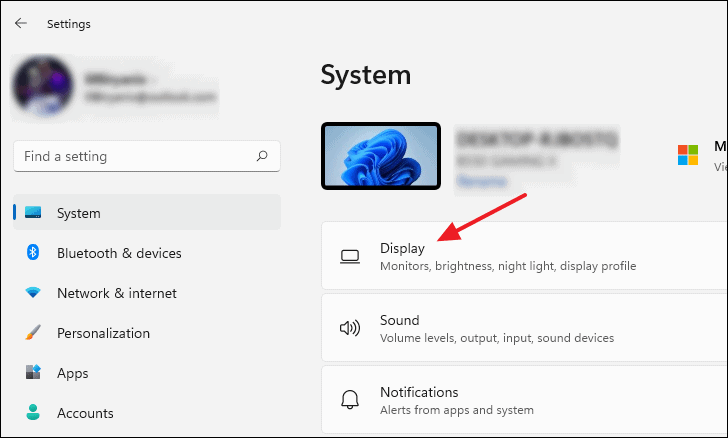This screenshot has height=438, width=728.
Task: Click 'Monitors, brightness, night light, display profile' text
Action: pyautogui.click(x=508, y=266)
